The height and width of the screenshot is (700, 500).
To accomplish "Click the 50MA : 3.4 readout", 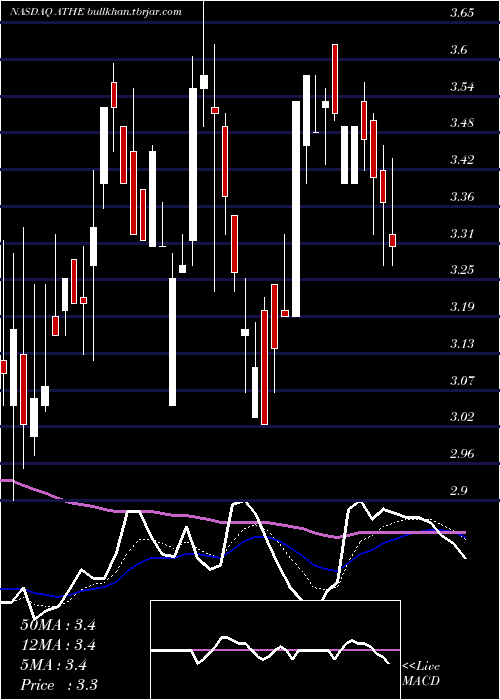I will point(58,625).
